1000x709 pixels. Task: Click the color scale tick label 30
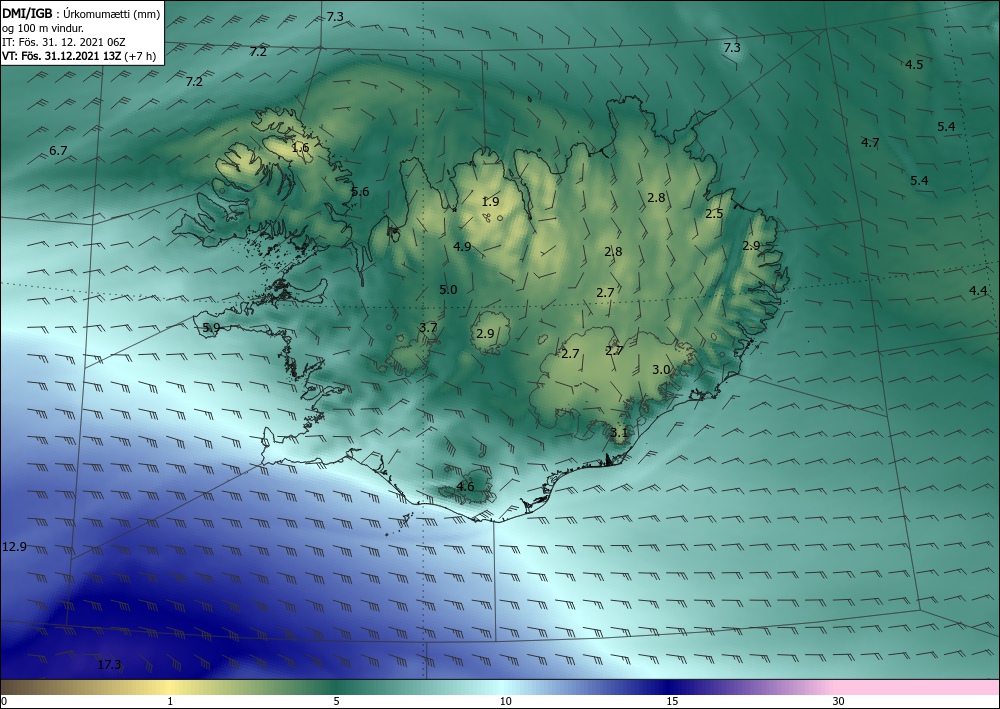[839, 701]
